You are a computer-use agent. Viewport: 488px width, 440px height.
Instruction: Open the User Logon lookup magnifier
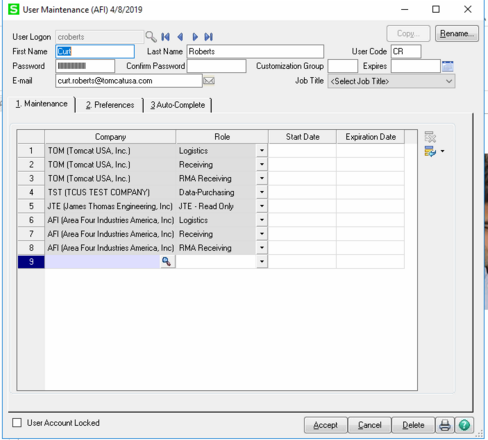click(151, 37)
